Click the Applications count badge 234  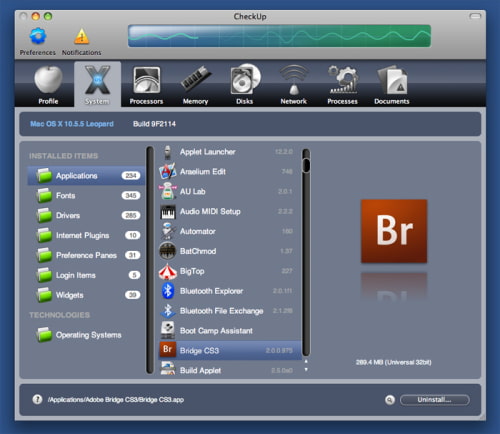[x=131, y=175]
